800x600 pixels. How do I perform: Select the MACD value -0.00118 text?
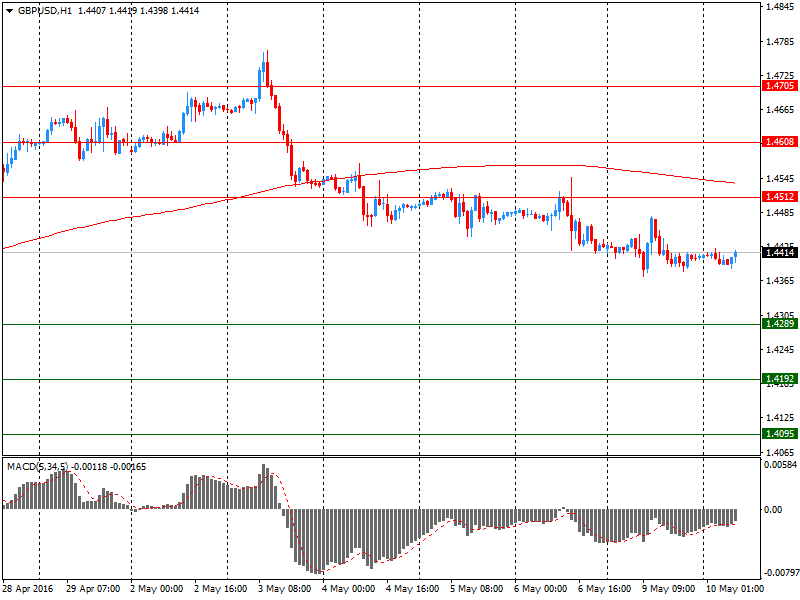point(89,467)
